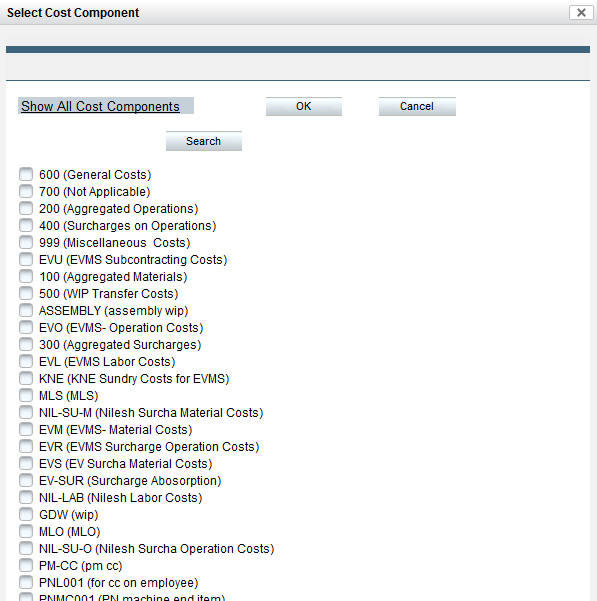Click the Search button

click(204, 141)
